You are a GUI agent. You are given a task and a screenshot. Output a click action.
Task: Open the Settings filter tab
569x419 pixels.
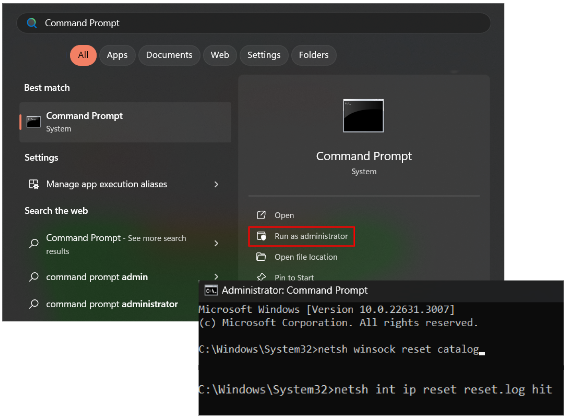[264, 55]
